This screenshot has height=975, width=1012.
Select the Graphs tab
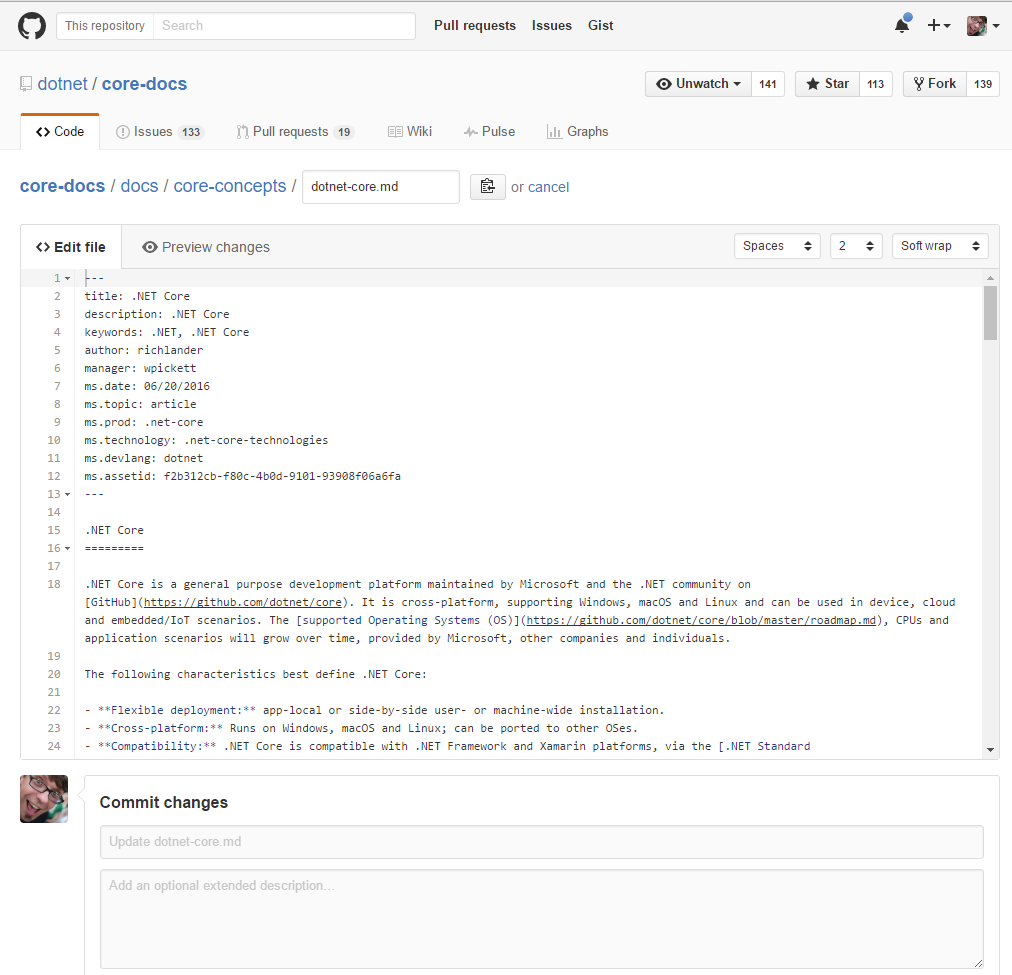pos(577,131)
